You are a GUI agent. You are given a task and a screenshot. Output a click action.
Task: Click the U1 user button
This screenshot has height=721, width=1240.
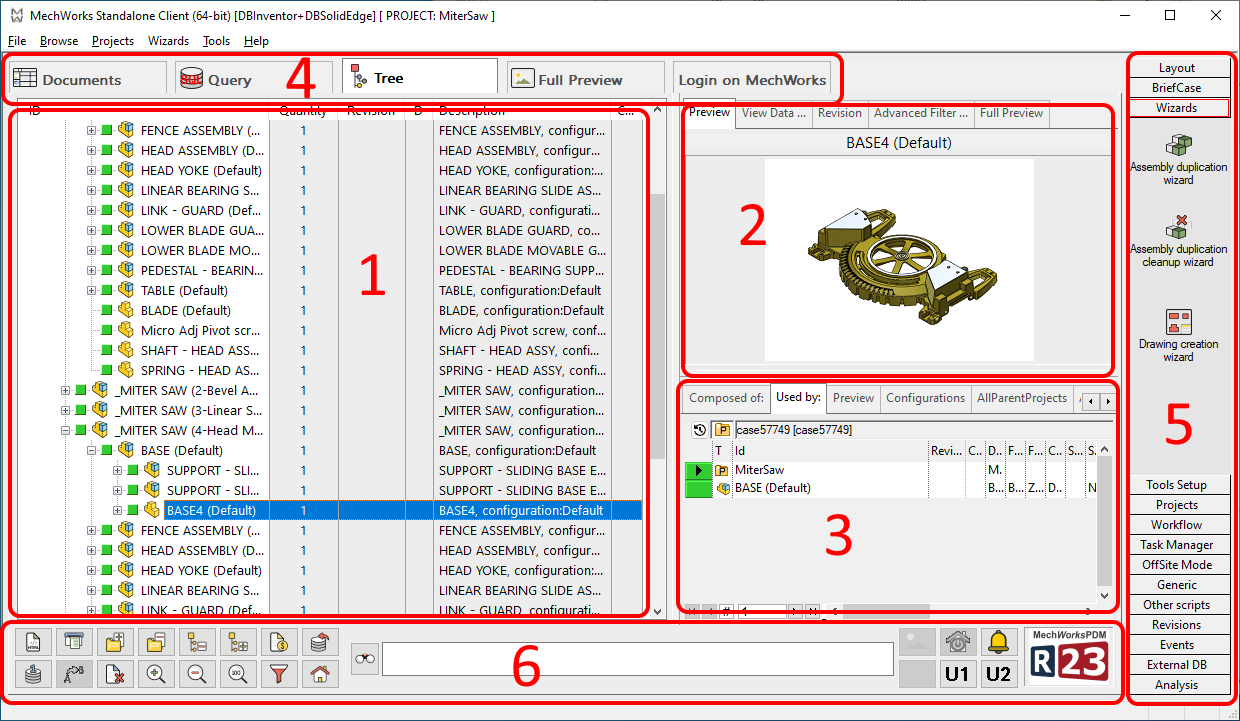(x=958, y=674)
